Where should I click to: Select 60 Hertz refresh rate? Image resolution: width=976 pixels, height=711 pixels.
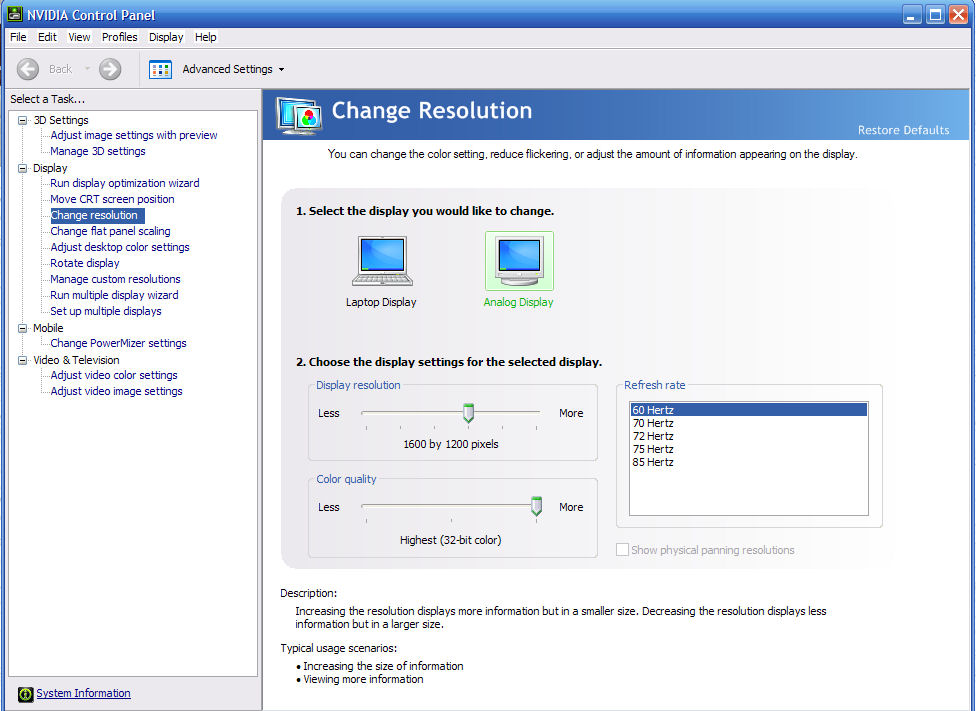[748, 410]
